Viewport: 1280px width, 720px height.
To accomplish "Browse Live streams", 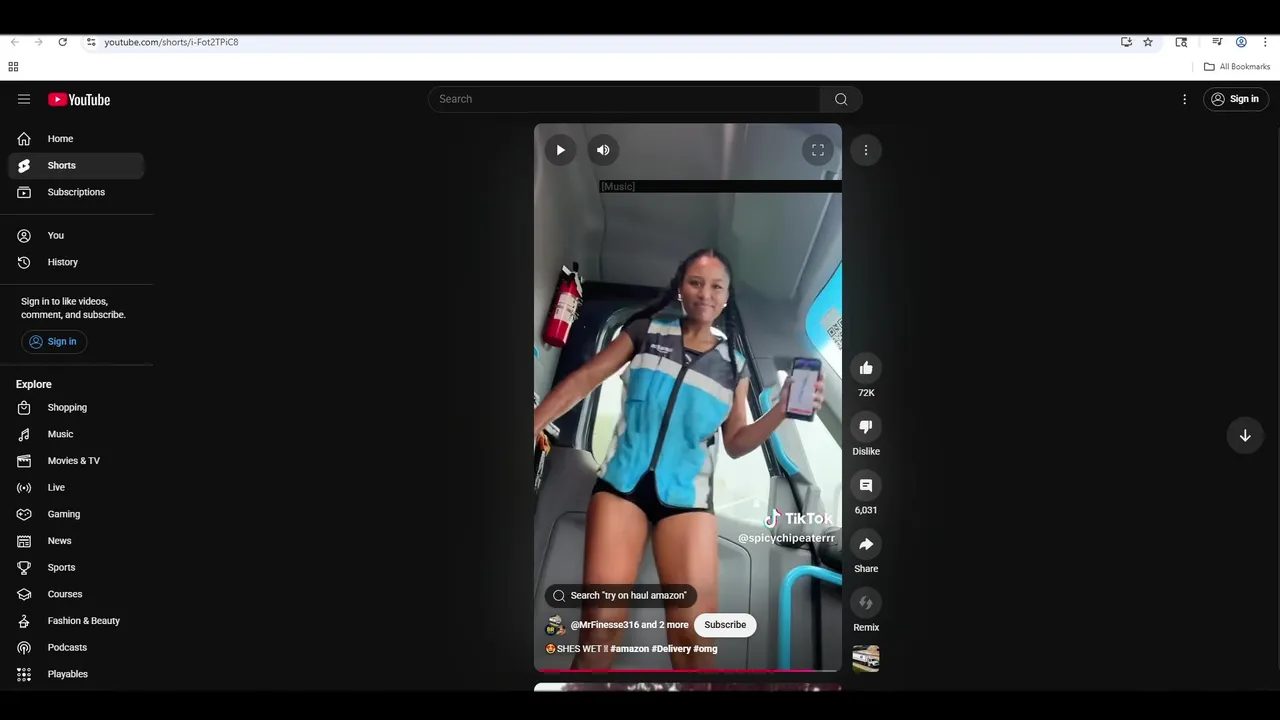I will pyautogui.click(x=76, y=487).
